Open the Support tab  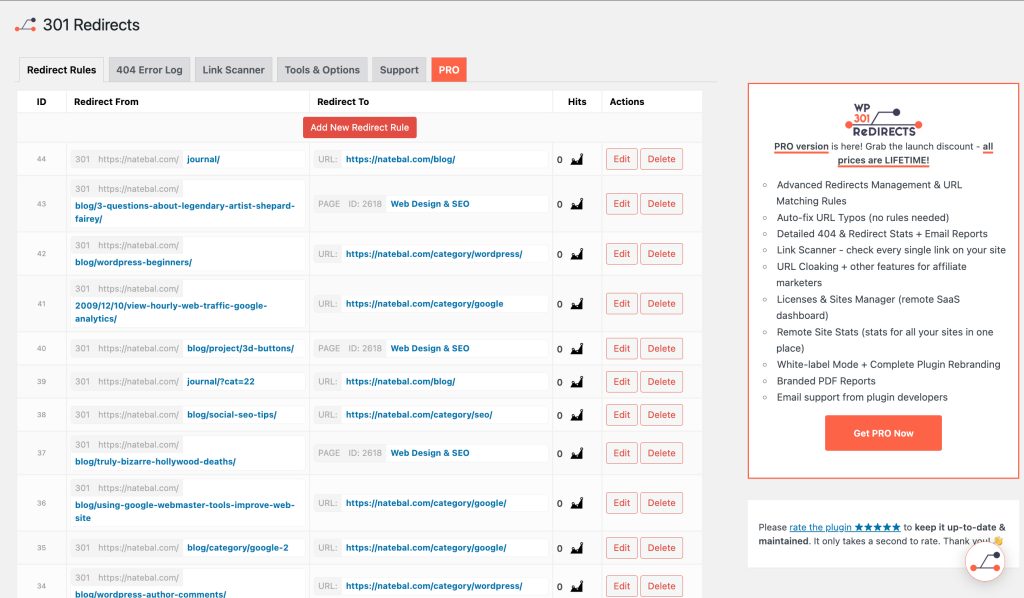(x=399, y=69)
